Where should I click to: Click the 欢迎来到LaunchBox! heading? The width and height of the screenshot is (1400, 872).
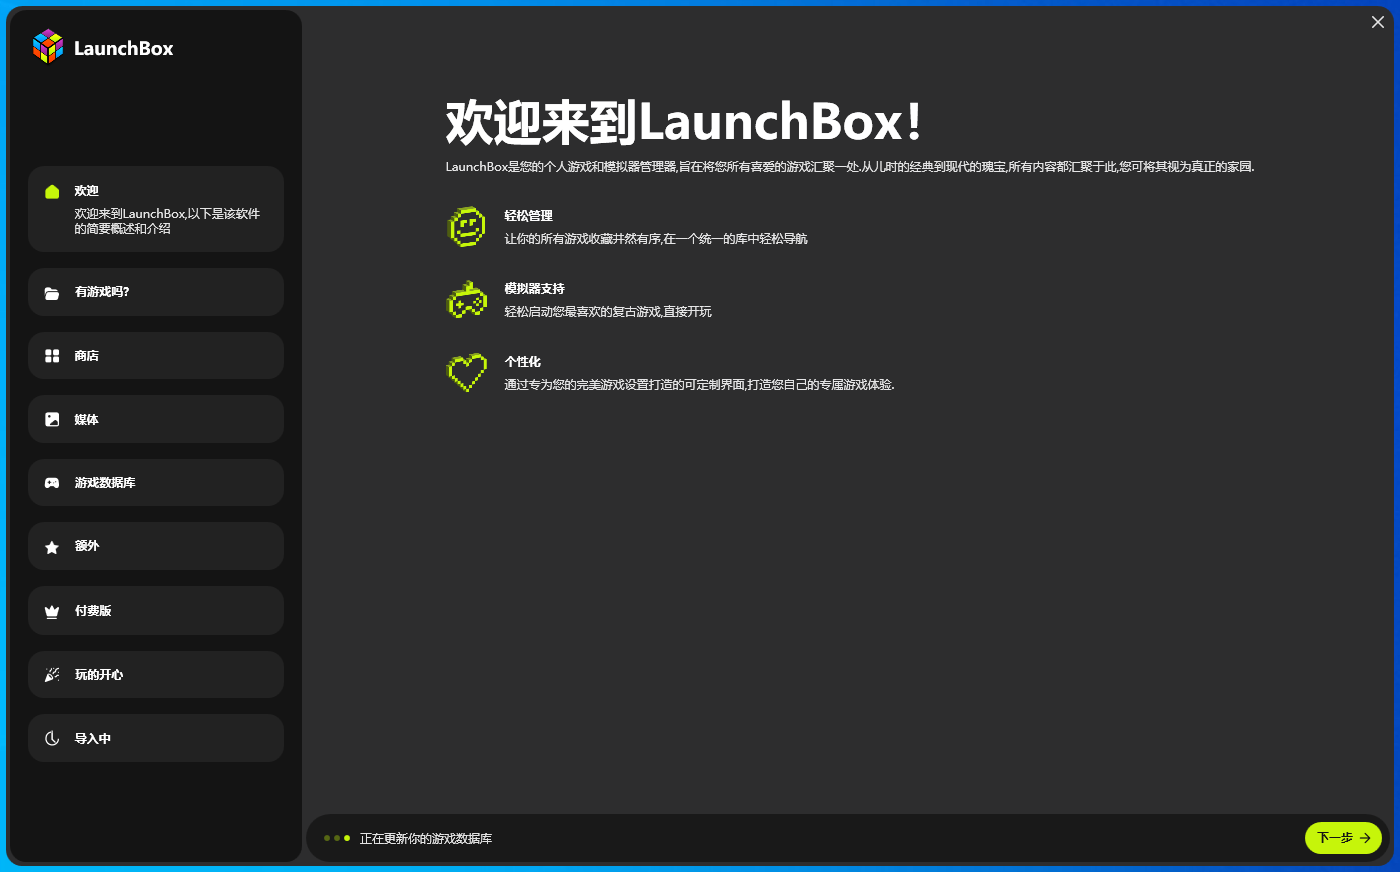tap(683, 122)
